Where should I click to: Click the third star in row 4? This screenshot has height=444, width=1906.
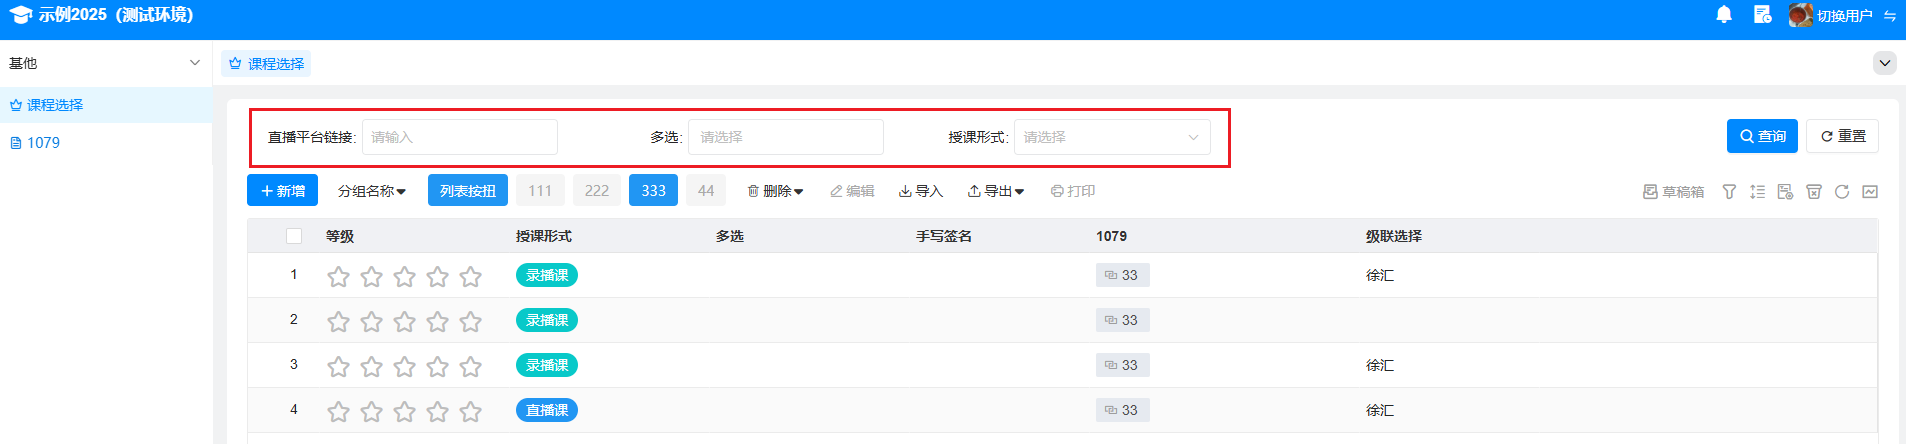[x=404, y=412]
